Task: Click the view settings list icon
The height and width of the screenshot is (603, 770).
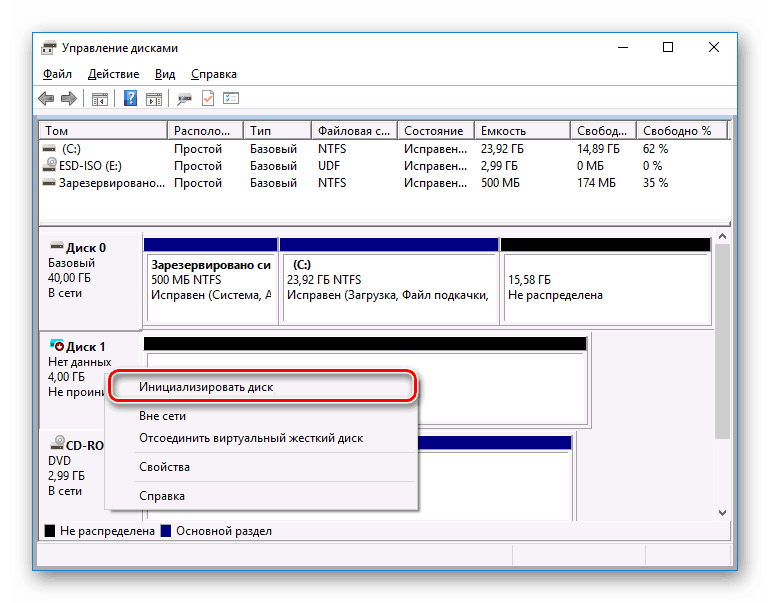Action: click(231, 98)
